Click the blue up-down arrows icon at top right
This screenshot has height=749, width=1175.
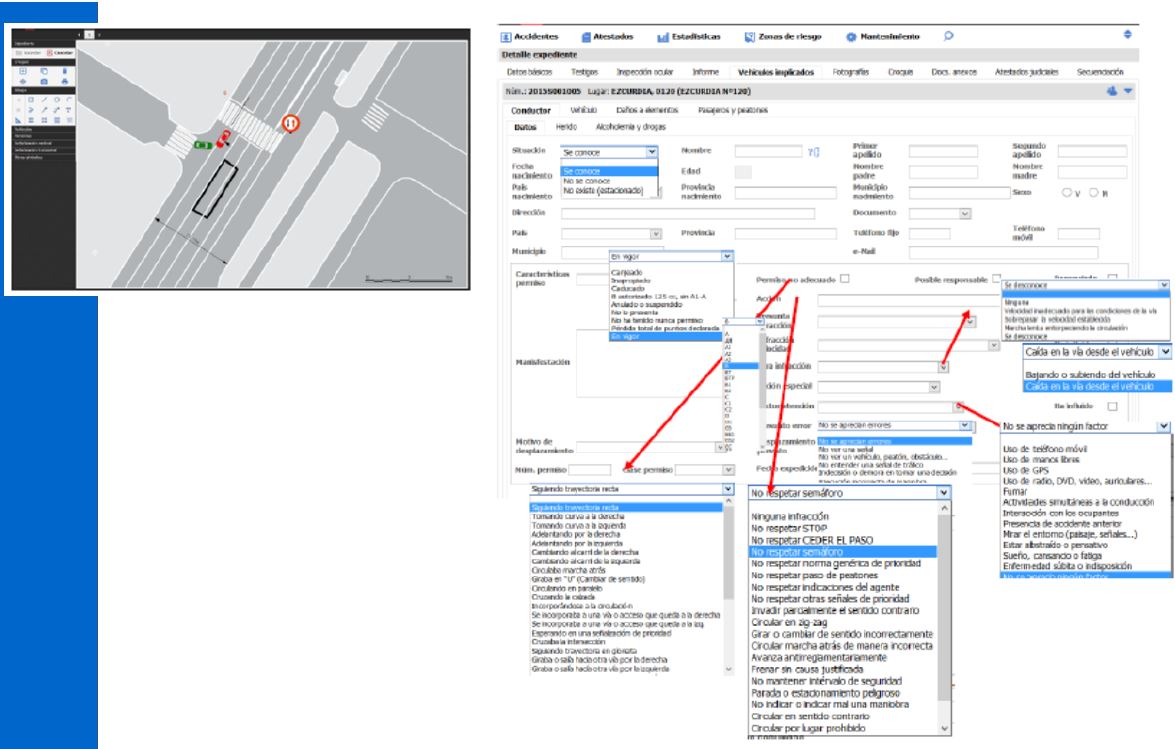pyautogui.click(x=1127, y=34)
